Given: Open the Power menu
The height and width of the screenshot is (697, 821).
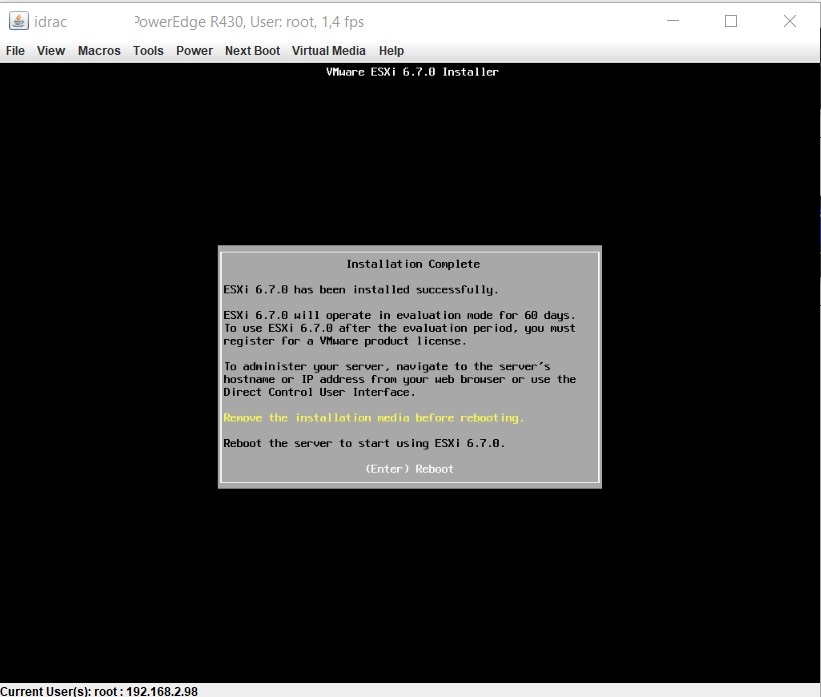Looking at the screenshot, I should tap(194, 51).
